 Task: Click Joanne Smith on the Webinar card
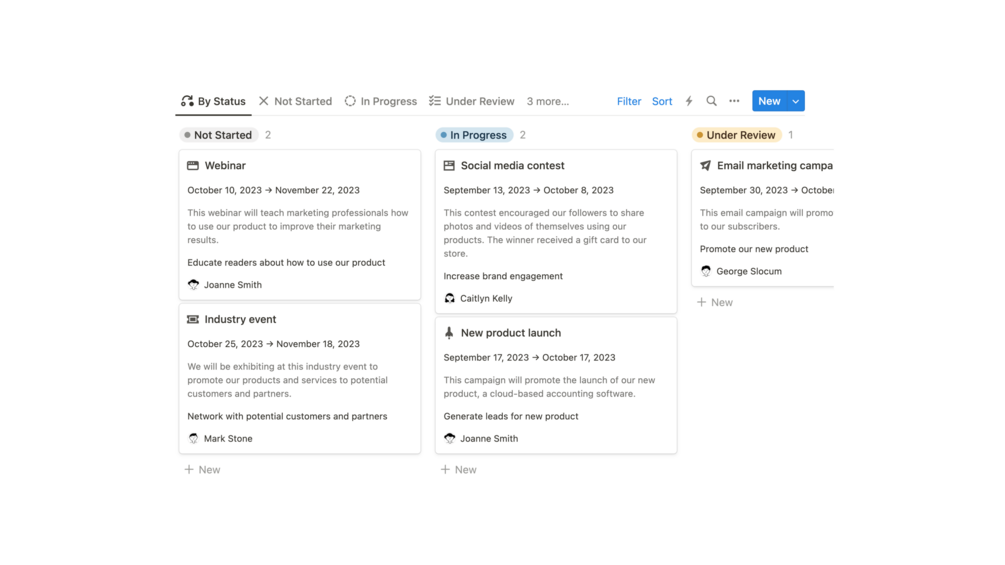[233, 285]
